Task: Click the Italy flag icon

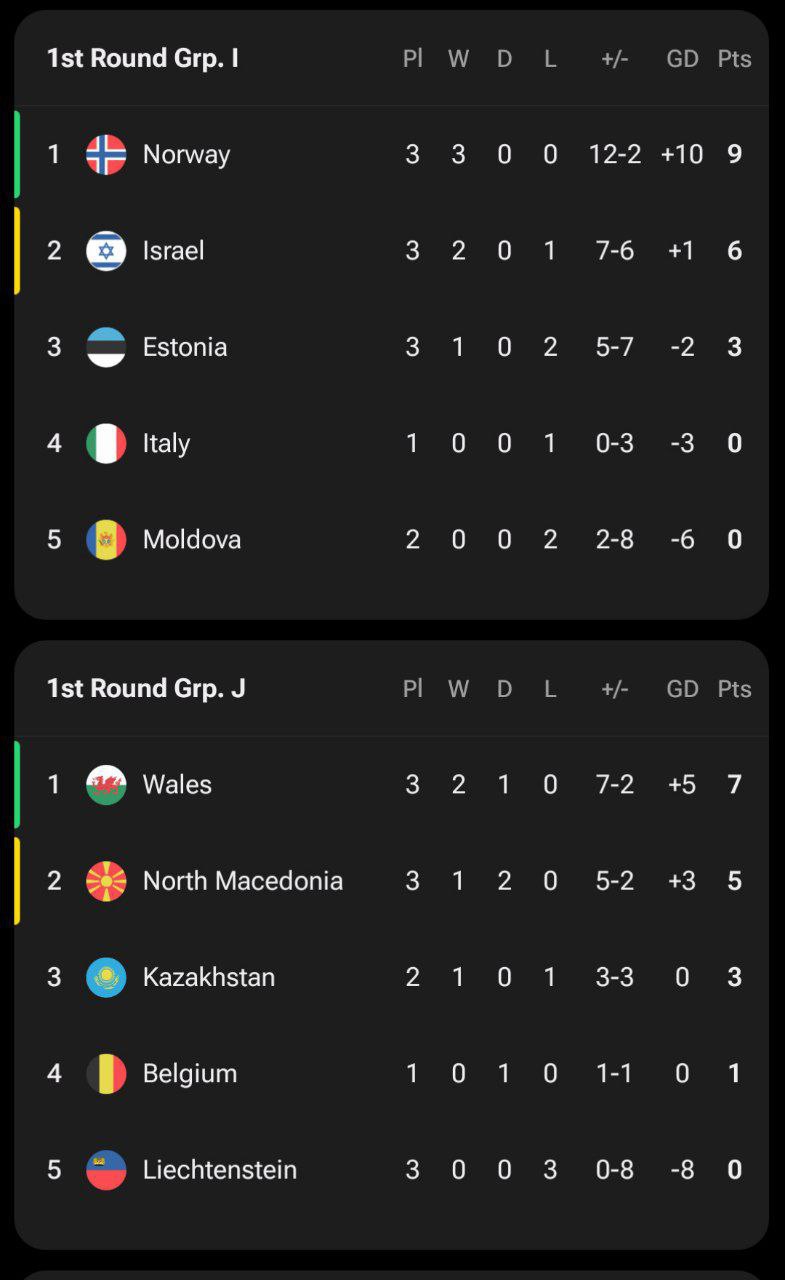Action: 106,443
